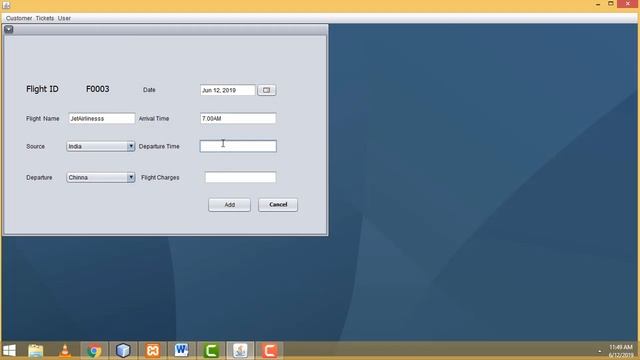The width and height of the screenshot is (640, 360).
Task: Launch VLC media player from taskbar
Action: click(64, 350)
